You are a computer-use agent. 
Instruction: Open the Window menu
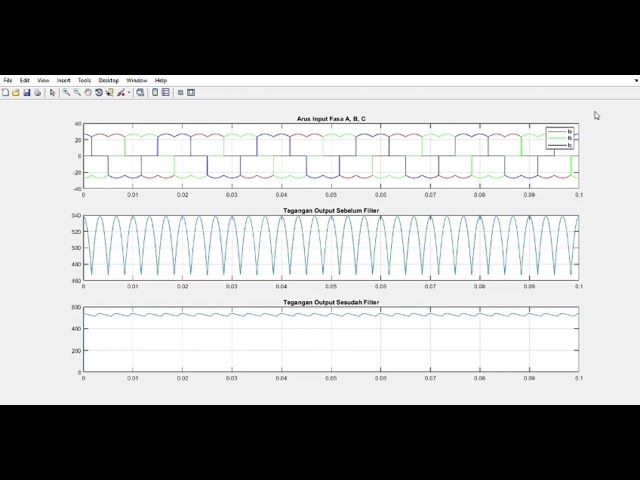[136, 80]
